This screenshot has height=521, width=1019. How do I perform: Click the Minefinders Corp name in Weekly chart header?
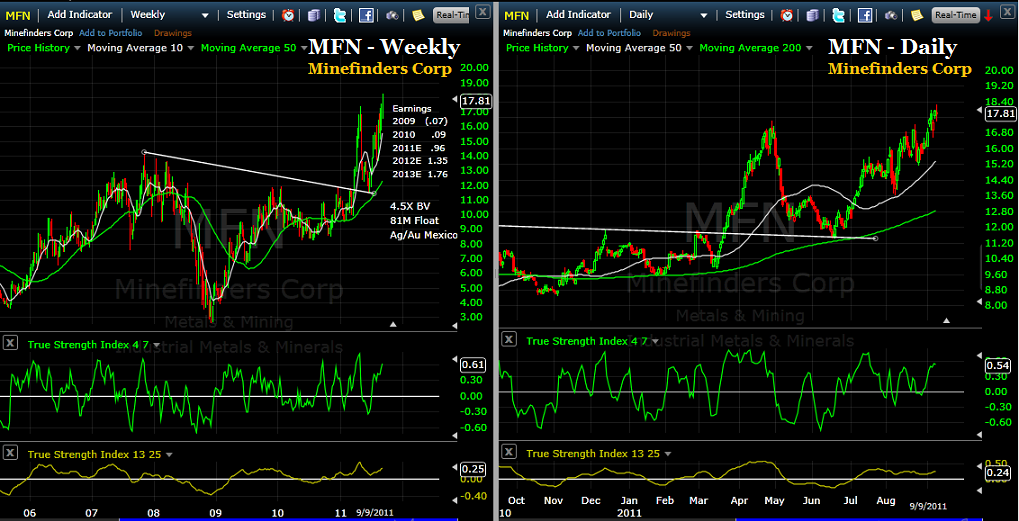[40, 32]
